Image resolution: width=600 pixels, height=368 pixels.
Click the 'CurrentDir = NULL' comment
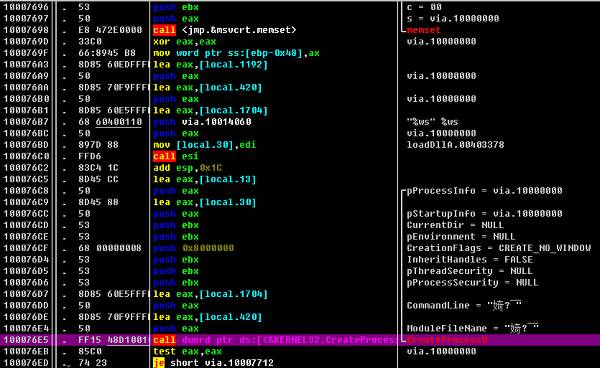[x=455, y=225]
